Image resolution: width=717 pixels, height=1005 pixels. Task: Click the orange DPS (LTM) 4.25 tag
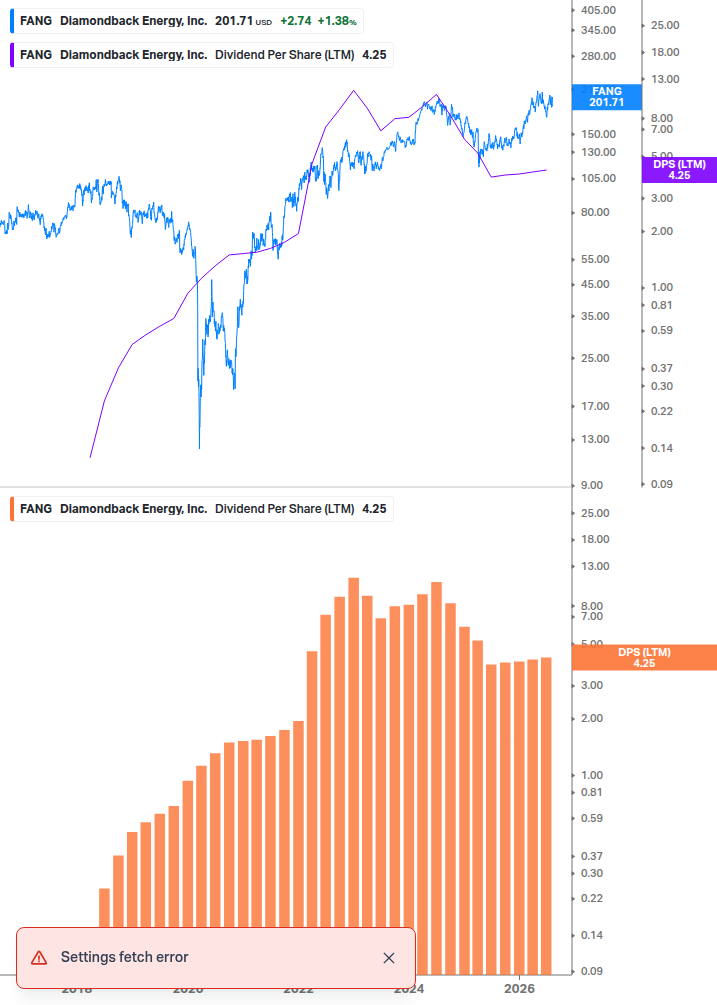(x=644, y=658)
